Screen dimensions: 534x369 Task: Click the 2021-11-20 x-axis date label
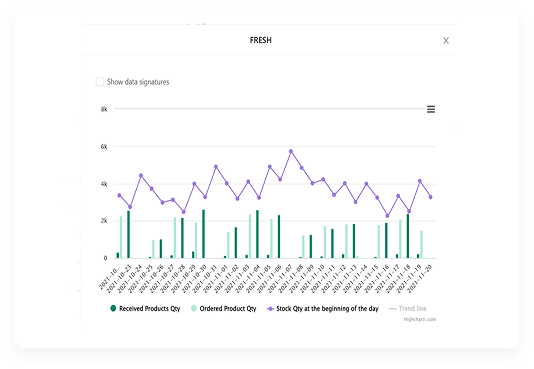(420, 279)
